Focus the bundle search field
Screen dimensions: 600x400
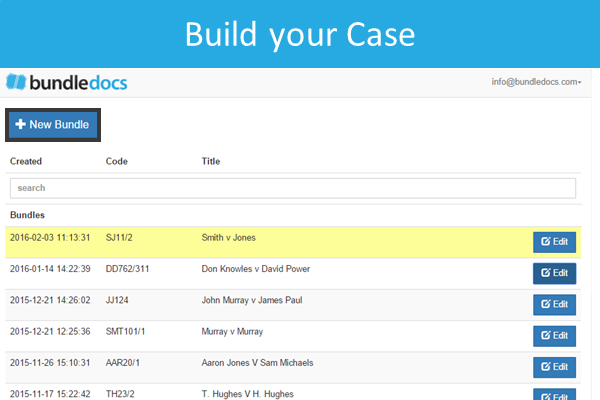click(293, 188)
